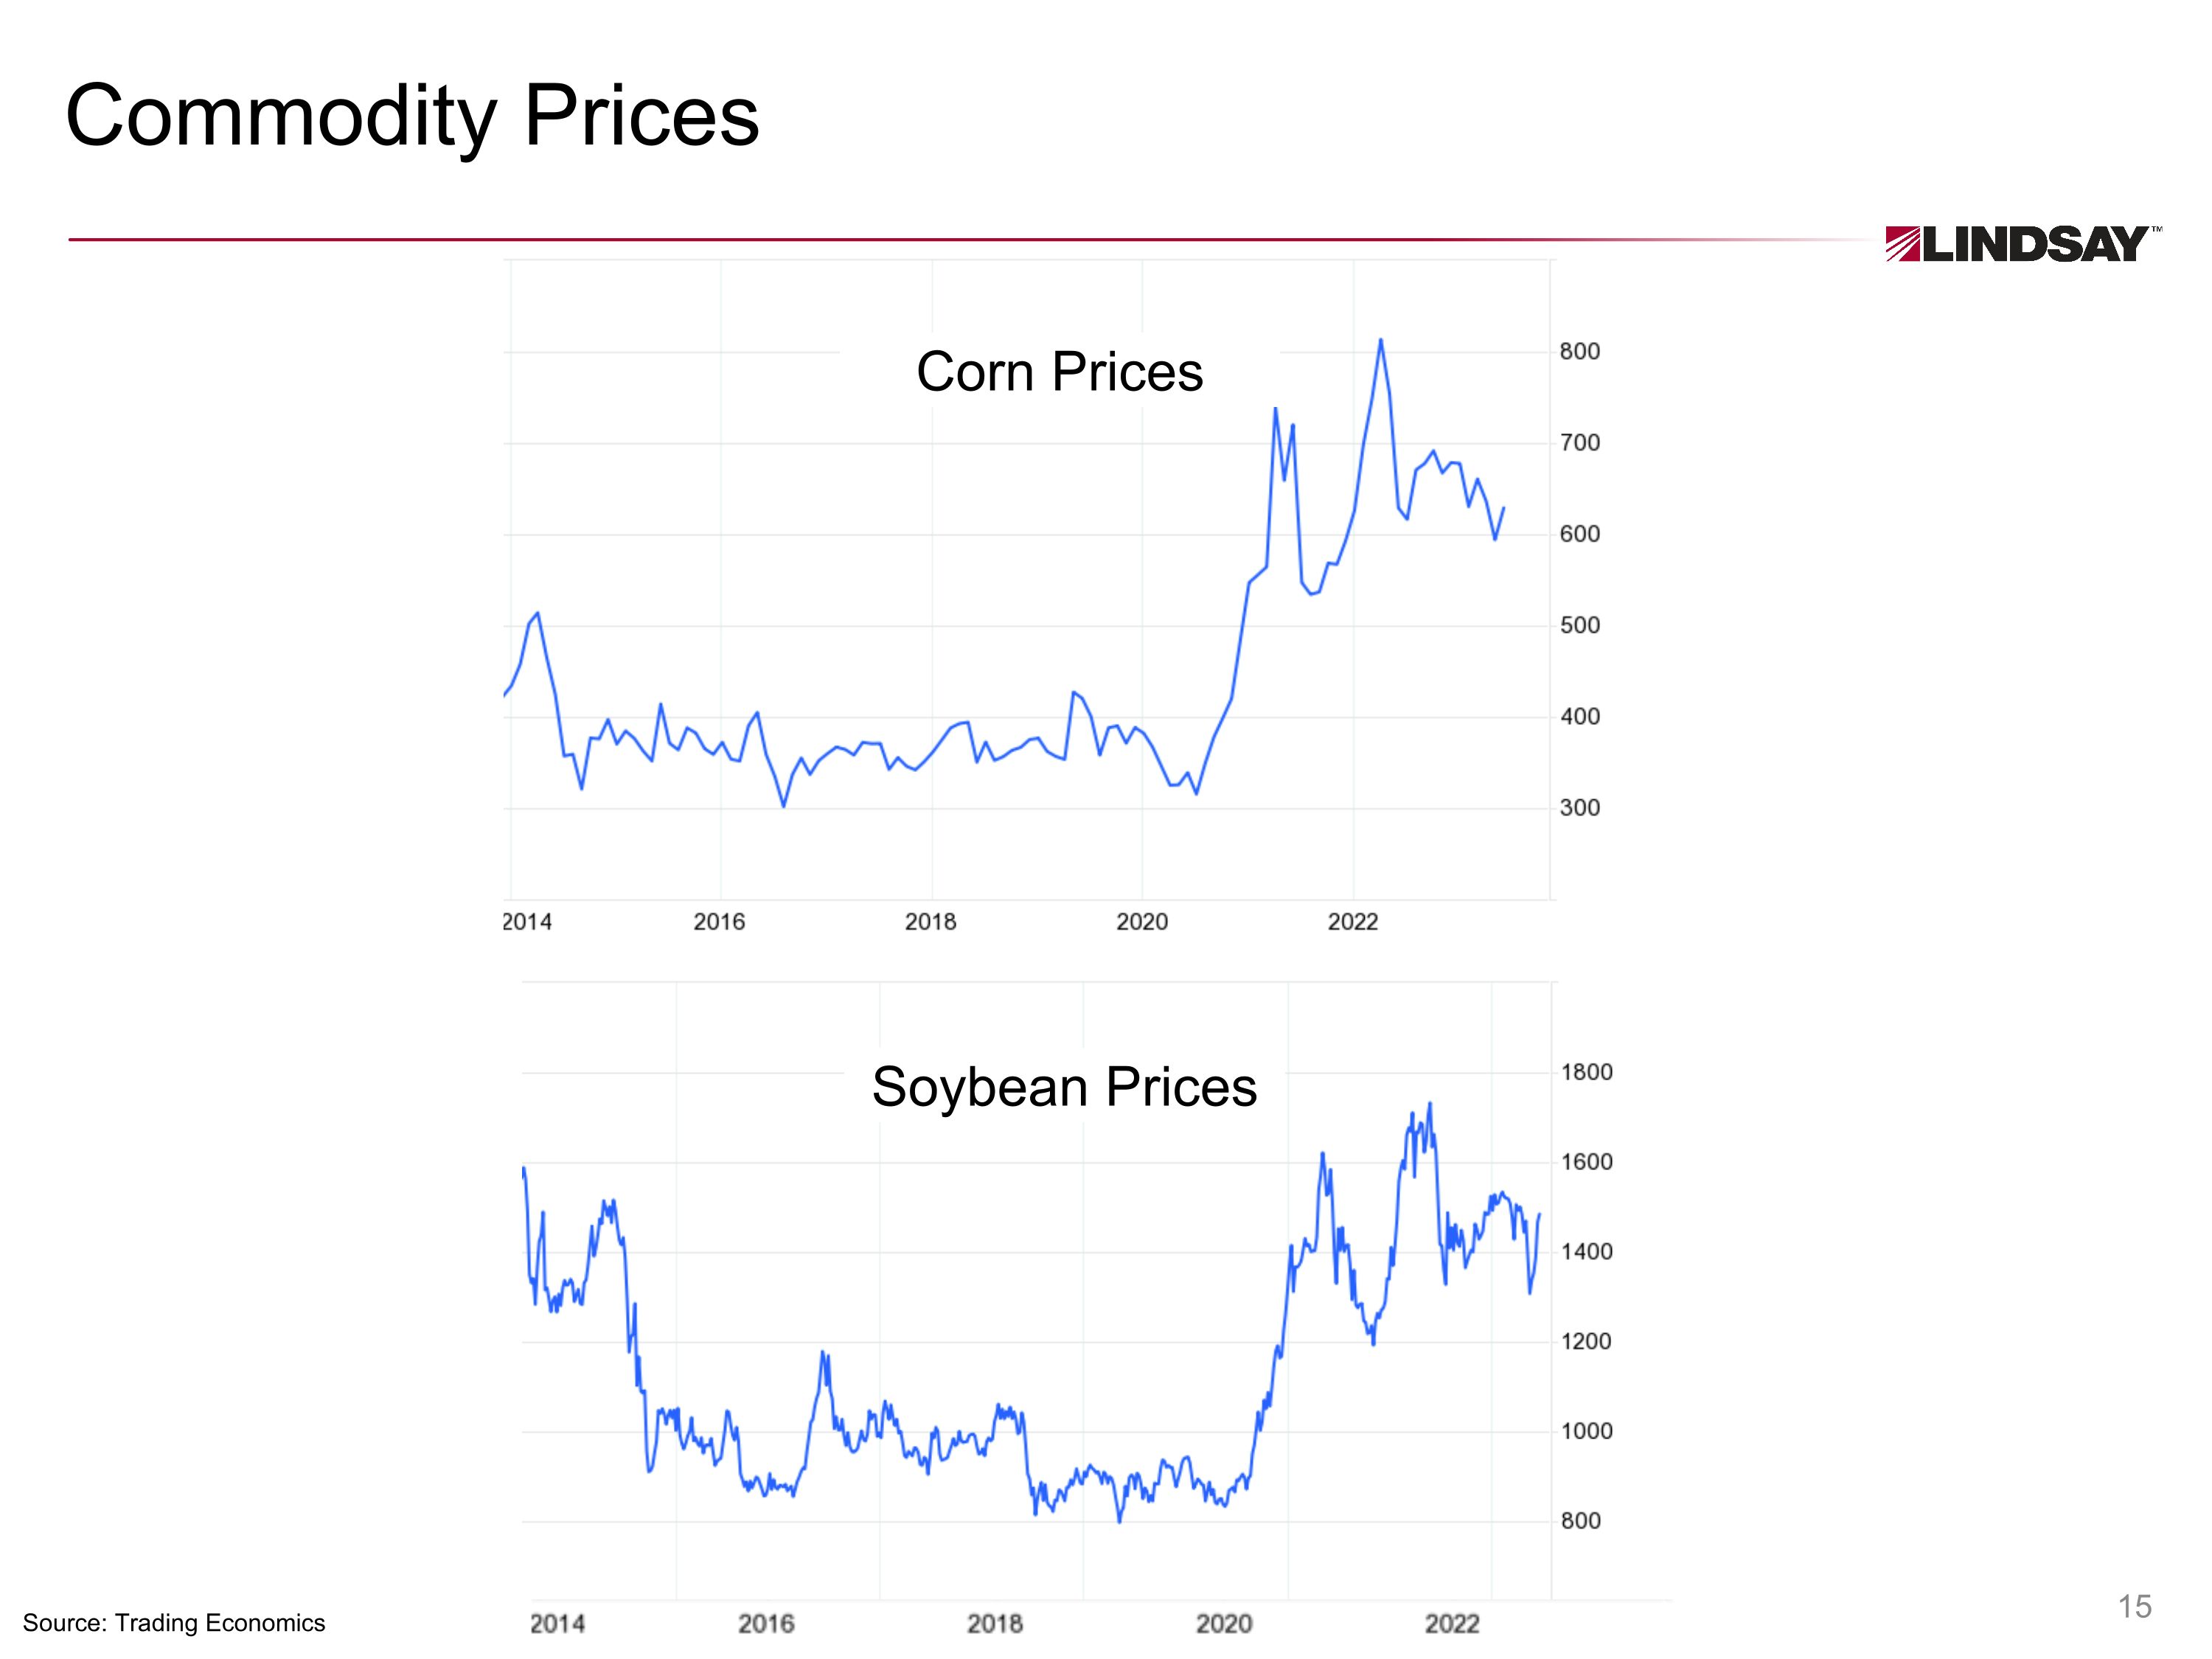Click the 800 tick on soybean chart
This screenshot has height=1659, width=2212.
click(x=1580, y=1521)
